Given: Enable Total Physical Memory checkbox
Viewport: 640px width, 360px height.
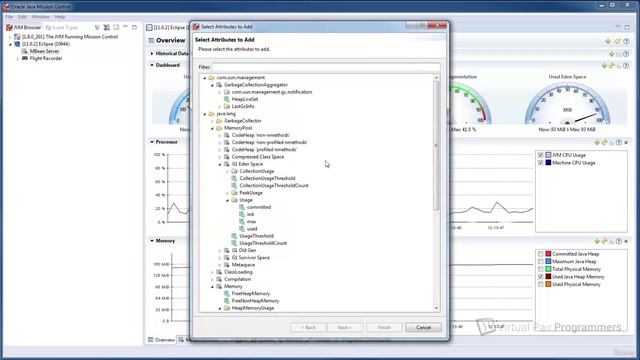Looking at the screenshot, I should coord(540,269).
